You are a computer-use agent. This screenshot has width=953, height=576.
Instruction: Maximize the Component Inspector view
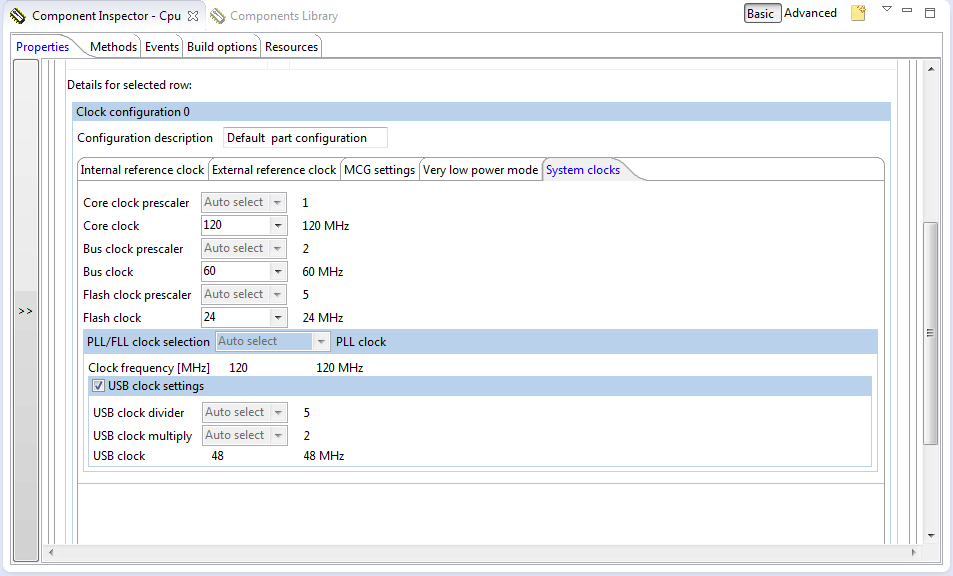pos(930,13)
